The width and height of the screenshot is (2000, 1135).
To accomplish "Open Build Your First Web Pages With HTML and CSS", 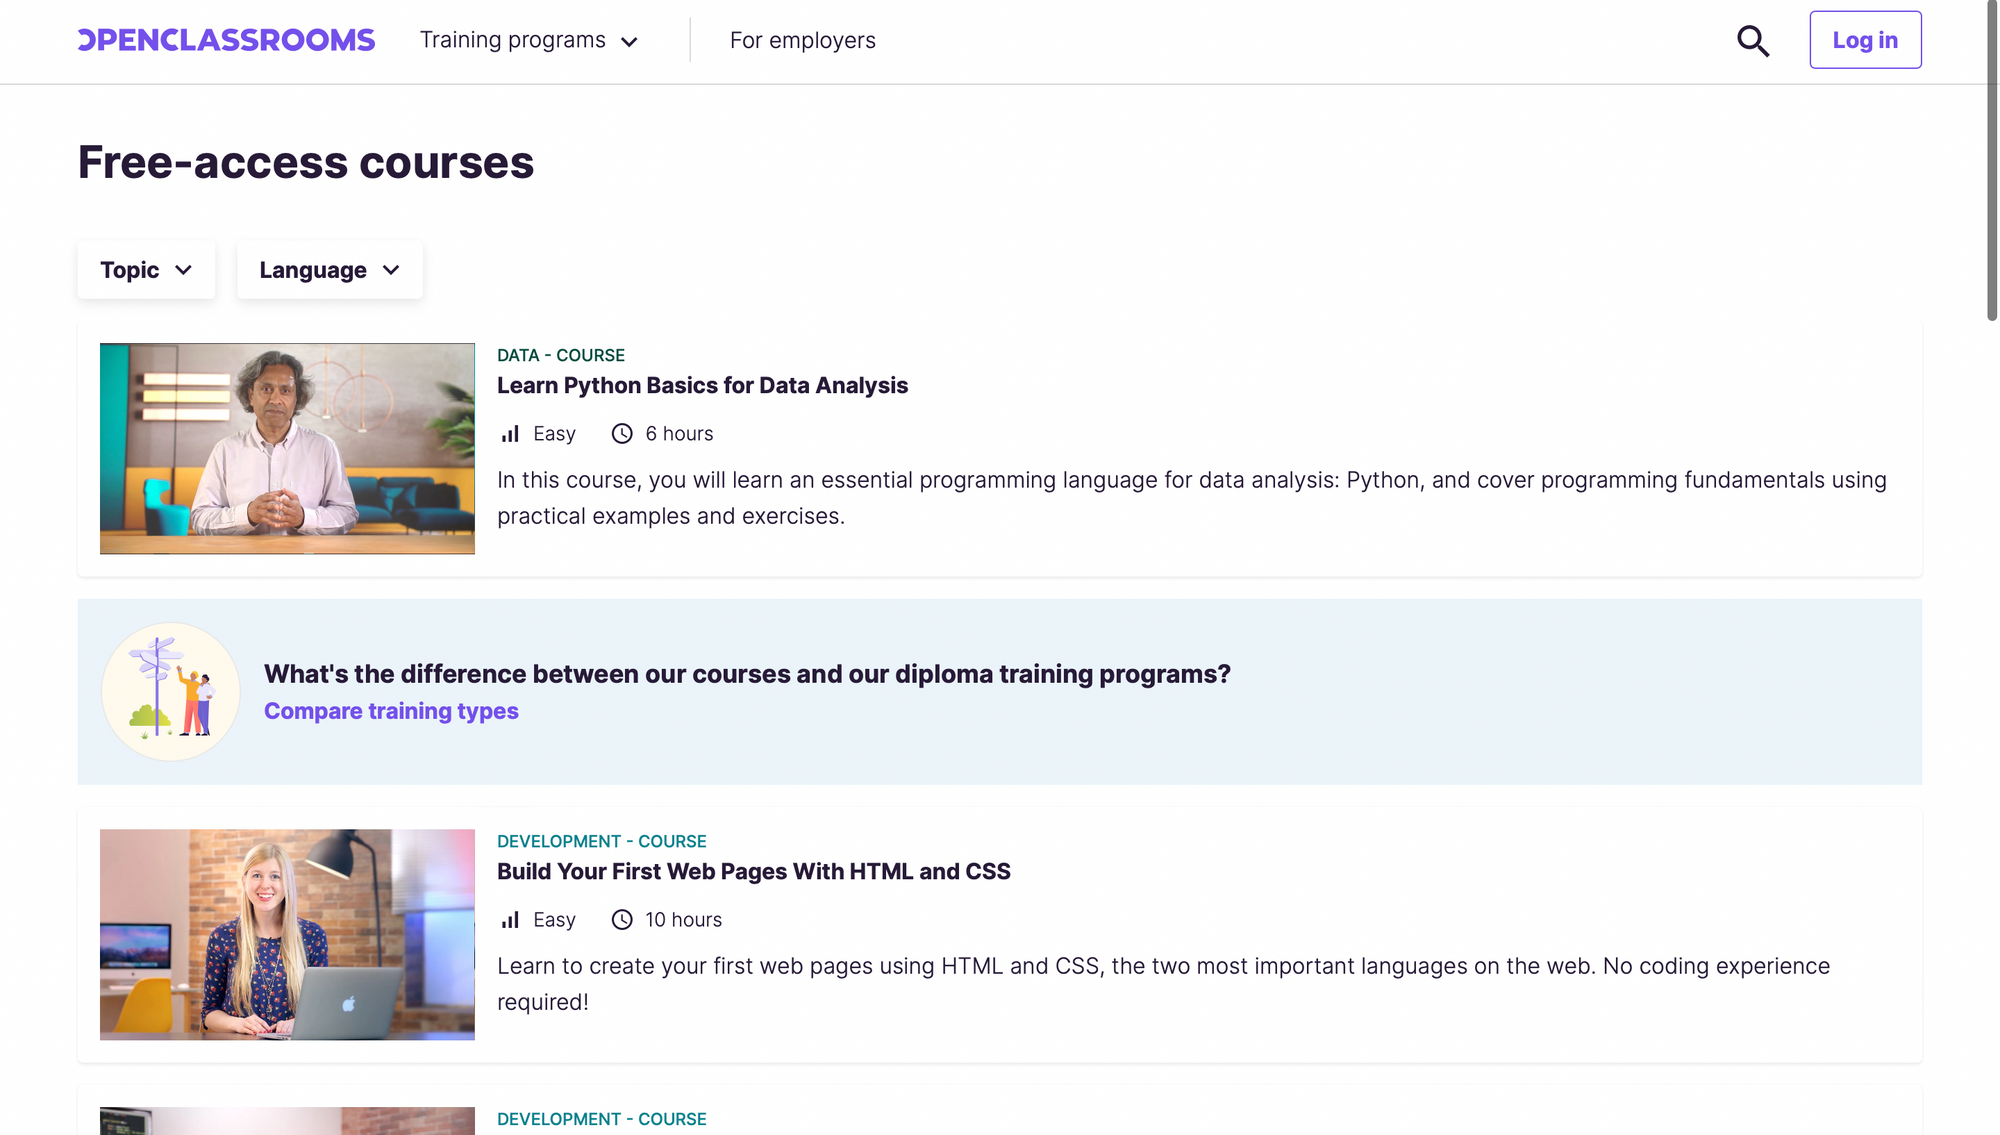I will pos(754,871).
